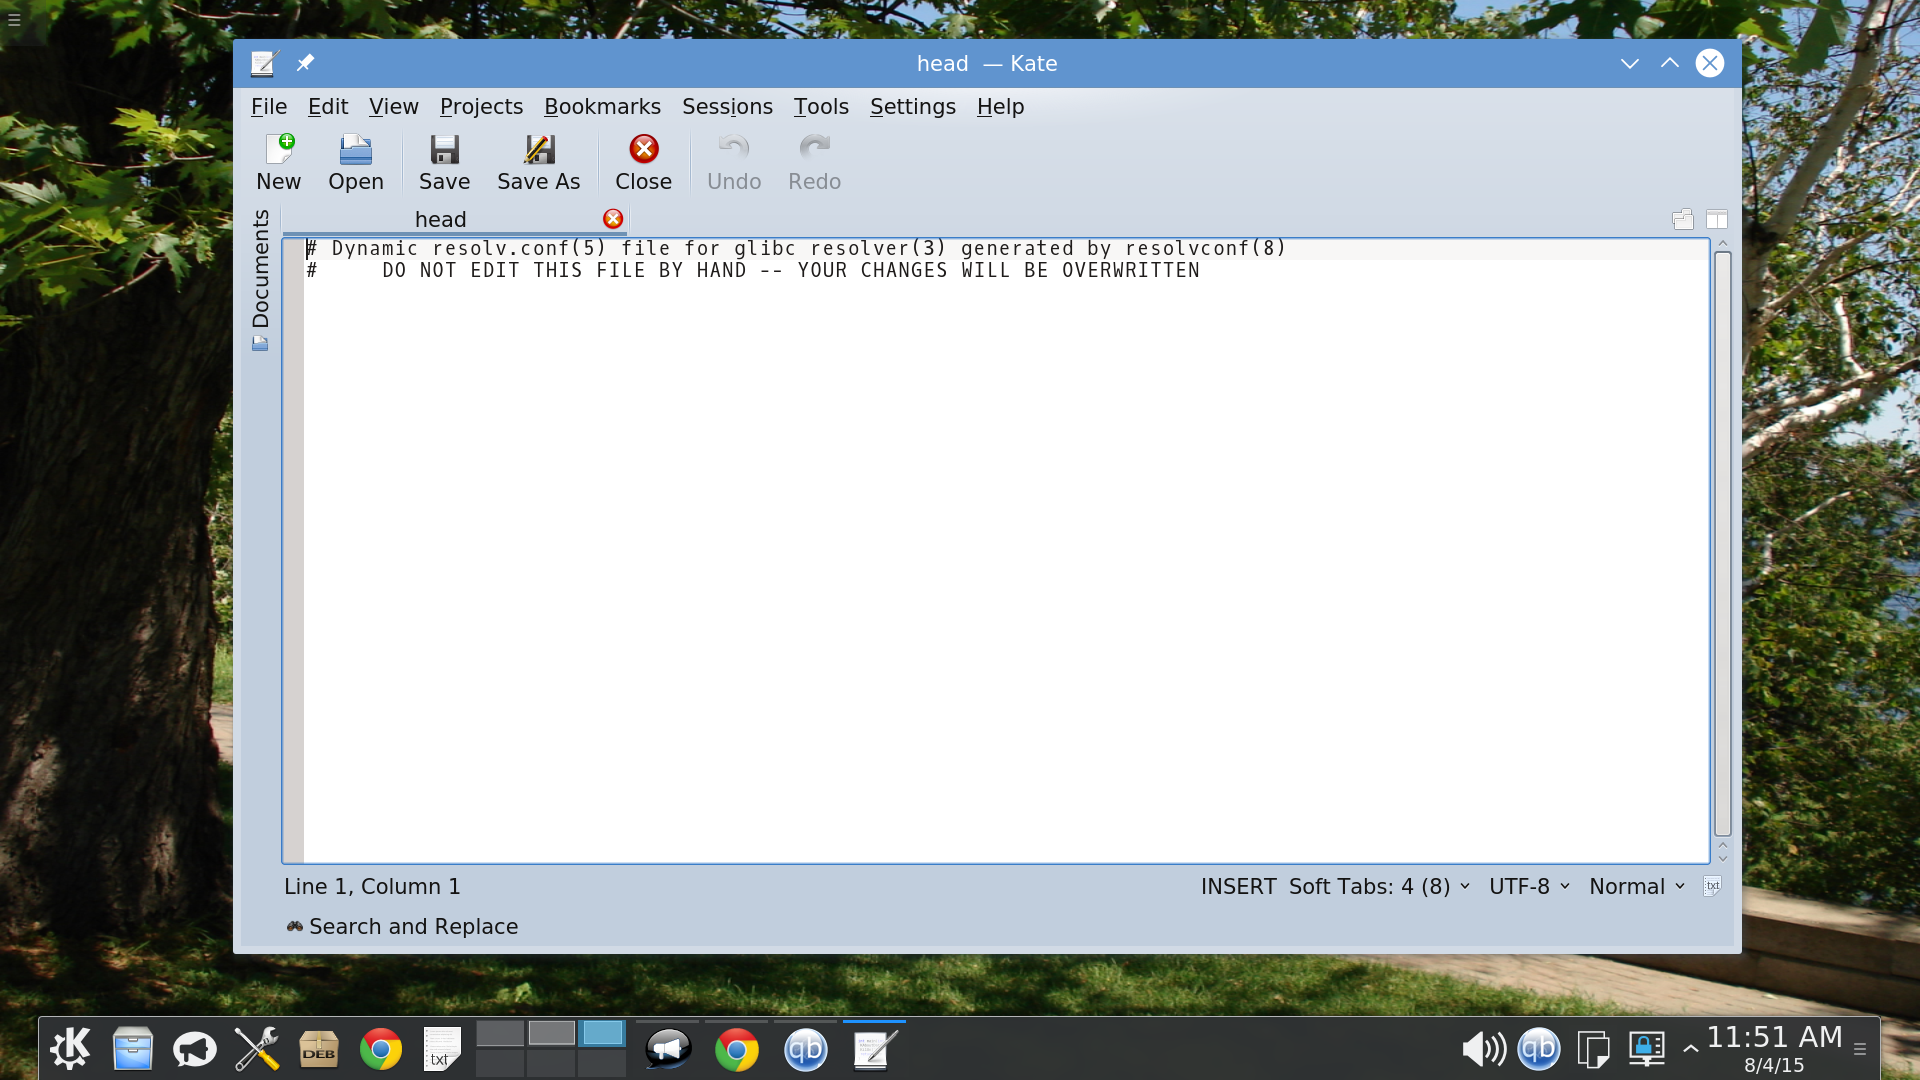
Task: Open the Projects menu
Action: [x=481, y=106]
